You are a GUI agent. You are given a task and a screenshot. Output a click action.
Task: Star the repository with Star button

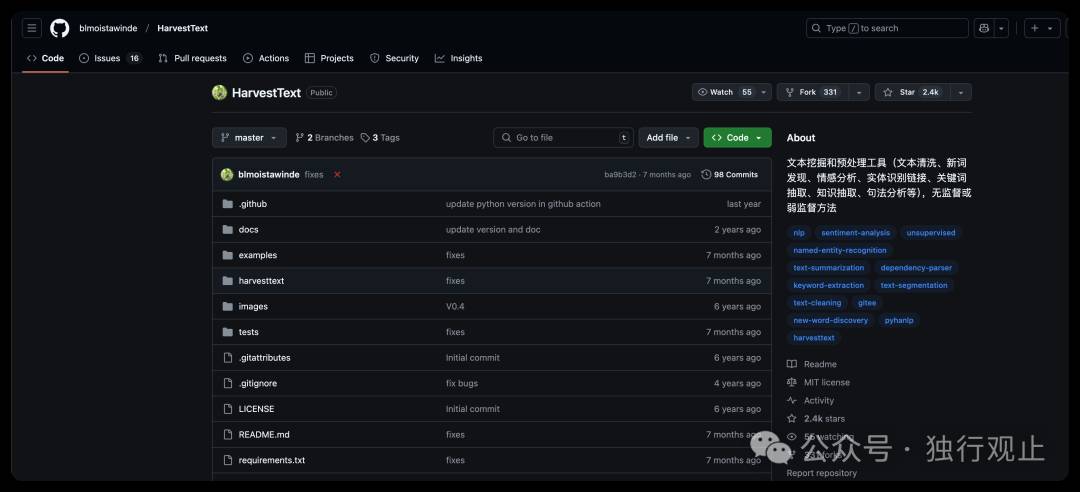click(913, 92)
